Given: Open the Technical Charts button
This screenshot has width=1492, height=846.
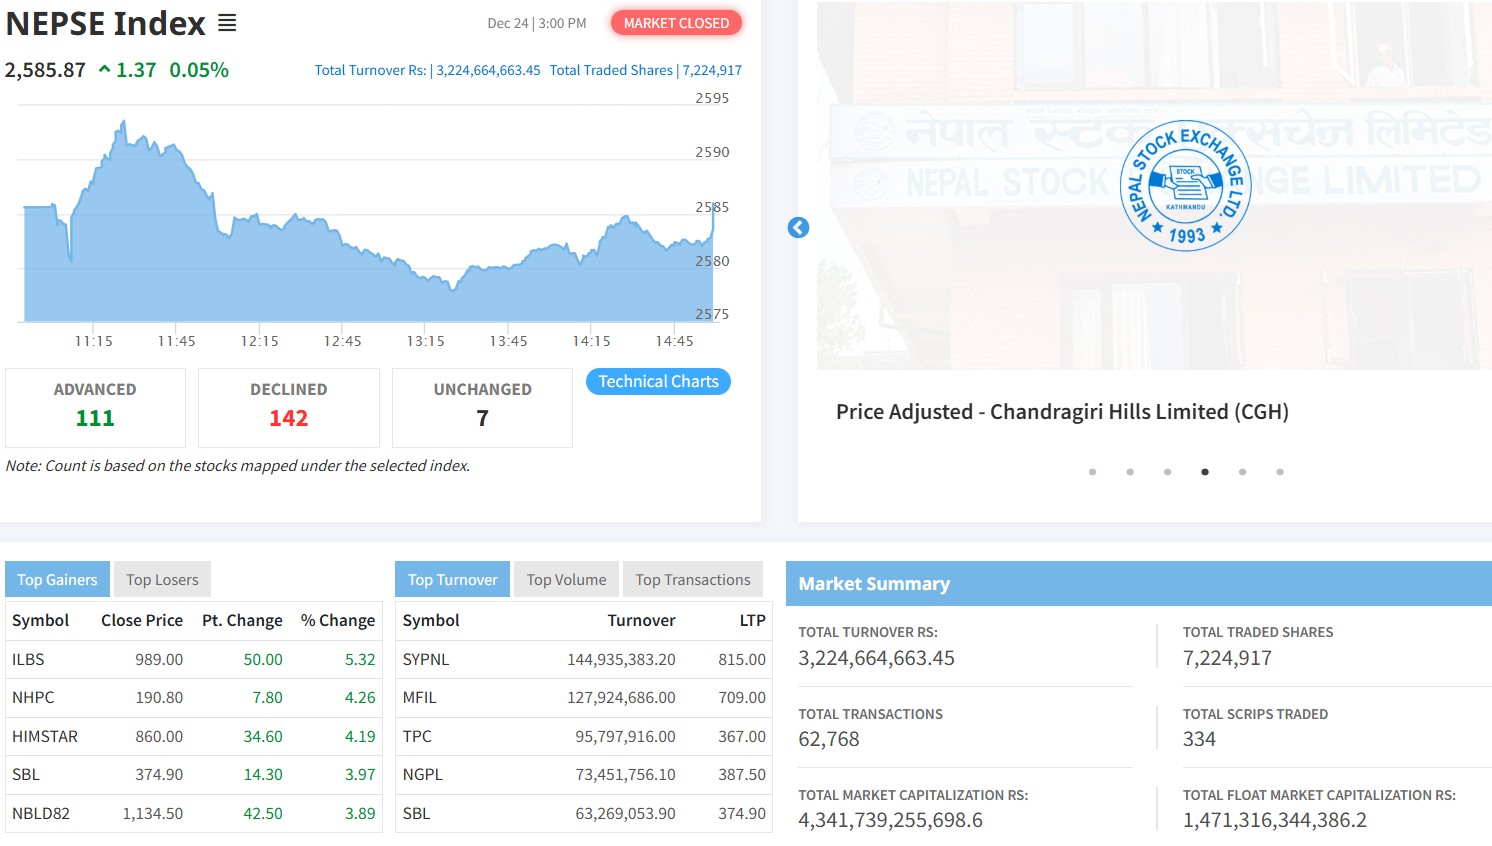Looking at the screenshot, I should [658, 382].
